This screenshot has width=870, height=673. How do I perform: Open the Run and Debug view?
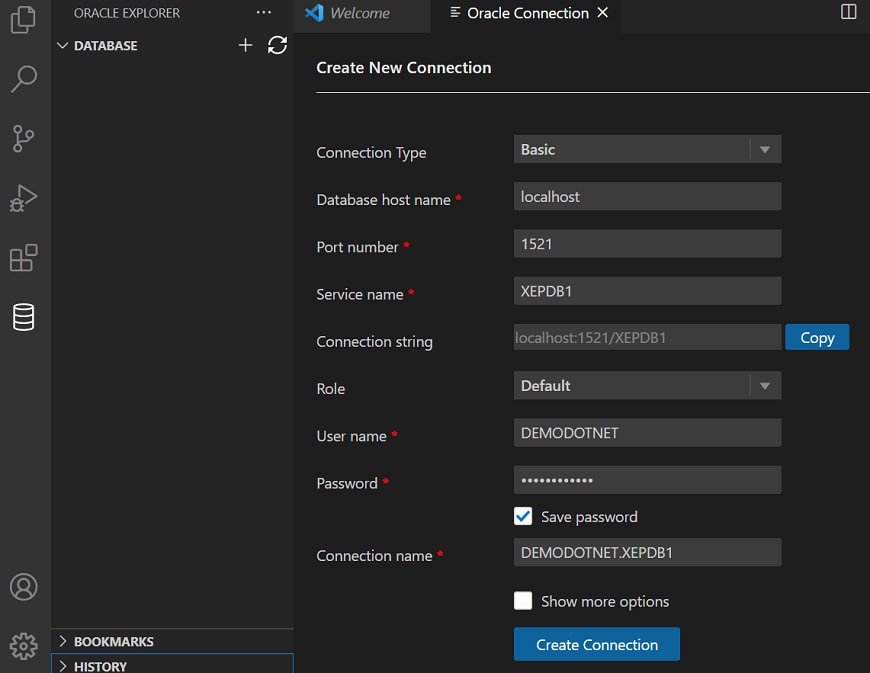[23, 198]
